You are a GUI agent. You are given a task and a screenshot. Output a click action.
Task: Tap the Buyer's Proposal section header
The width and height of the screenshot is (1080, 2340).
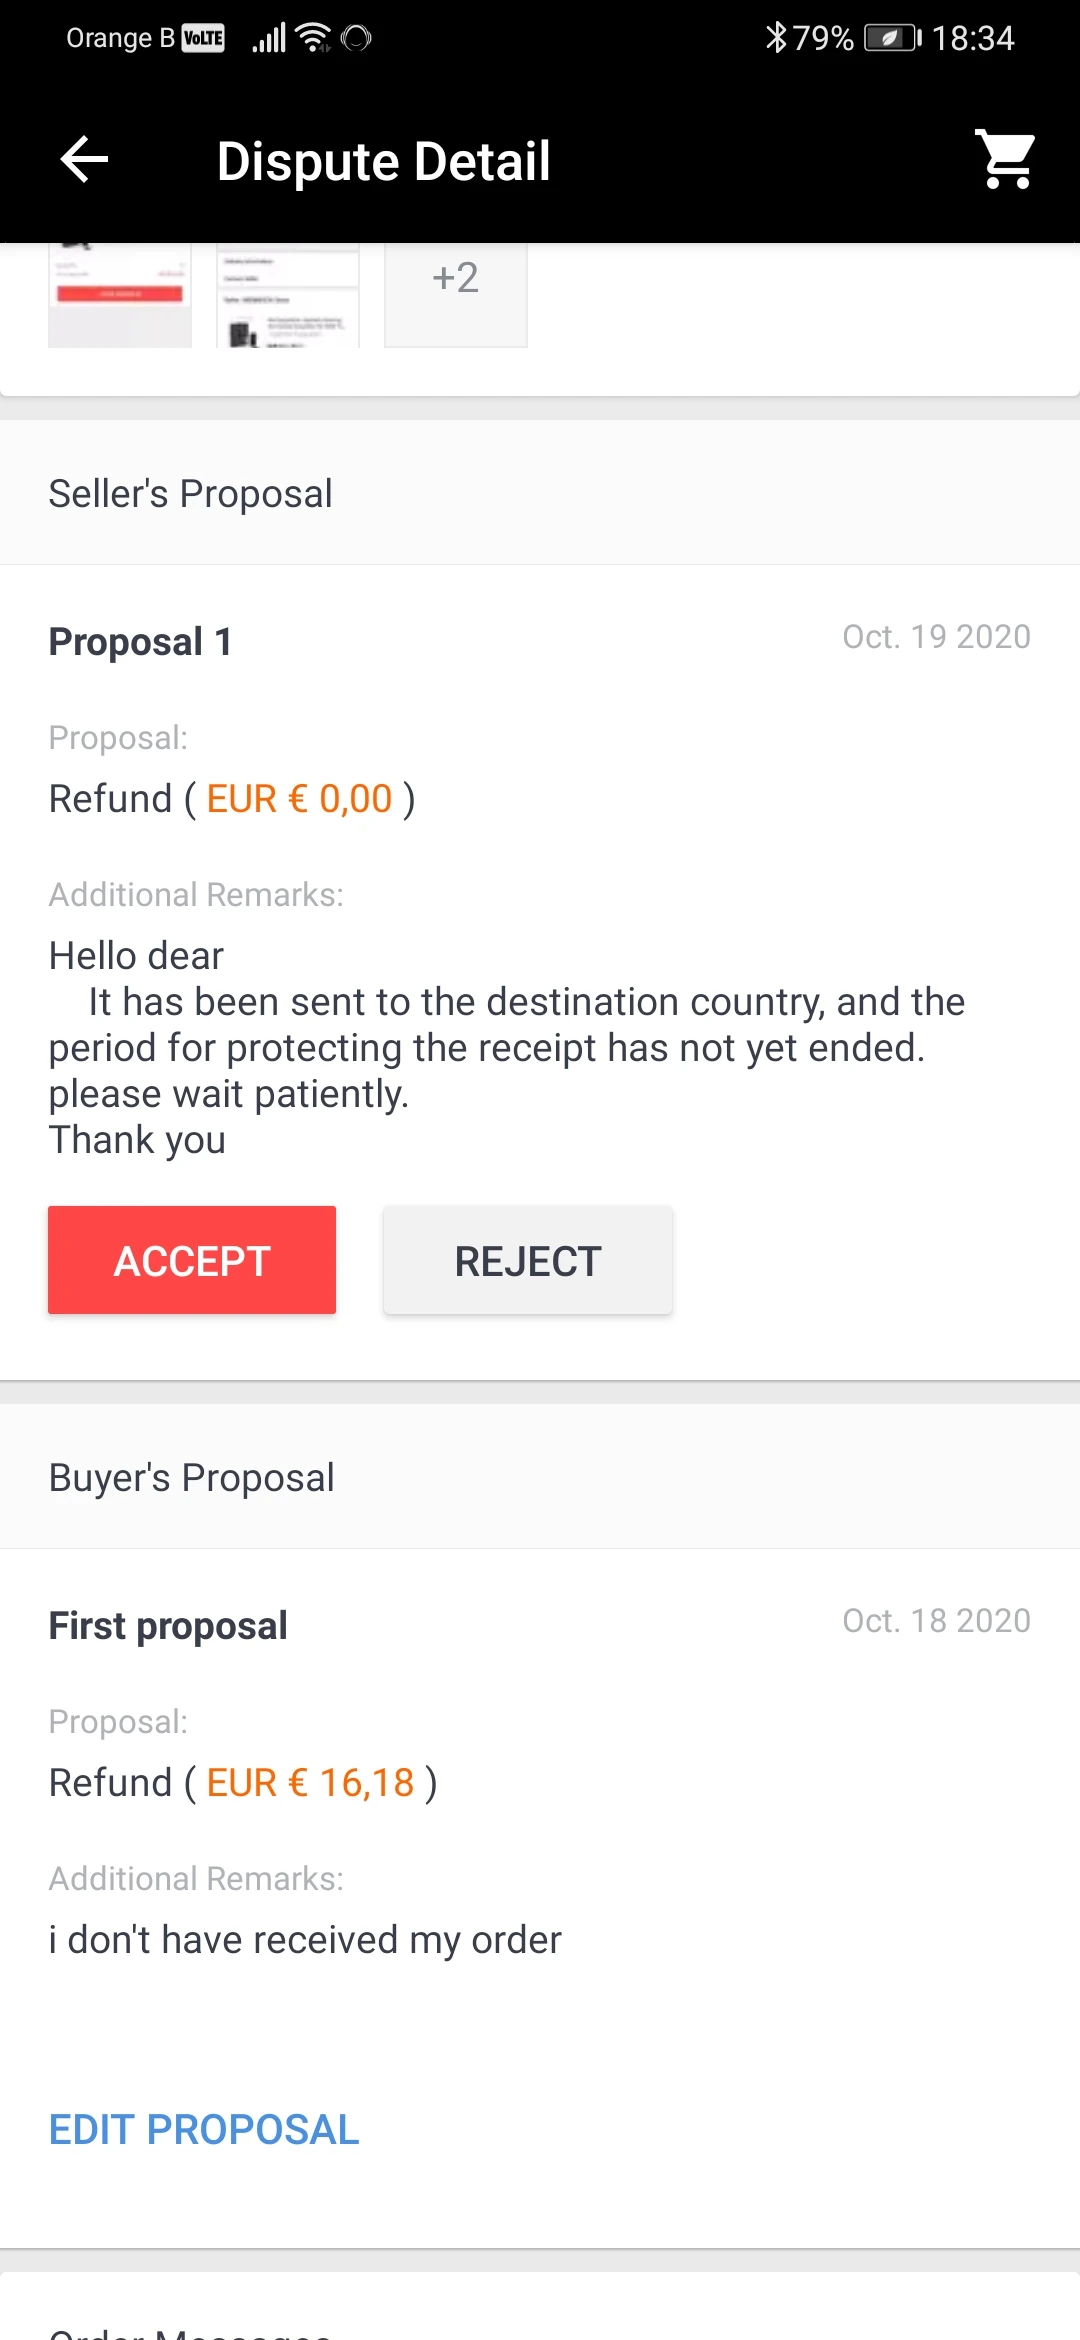click(x=192, y=1478)
